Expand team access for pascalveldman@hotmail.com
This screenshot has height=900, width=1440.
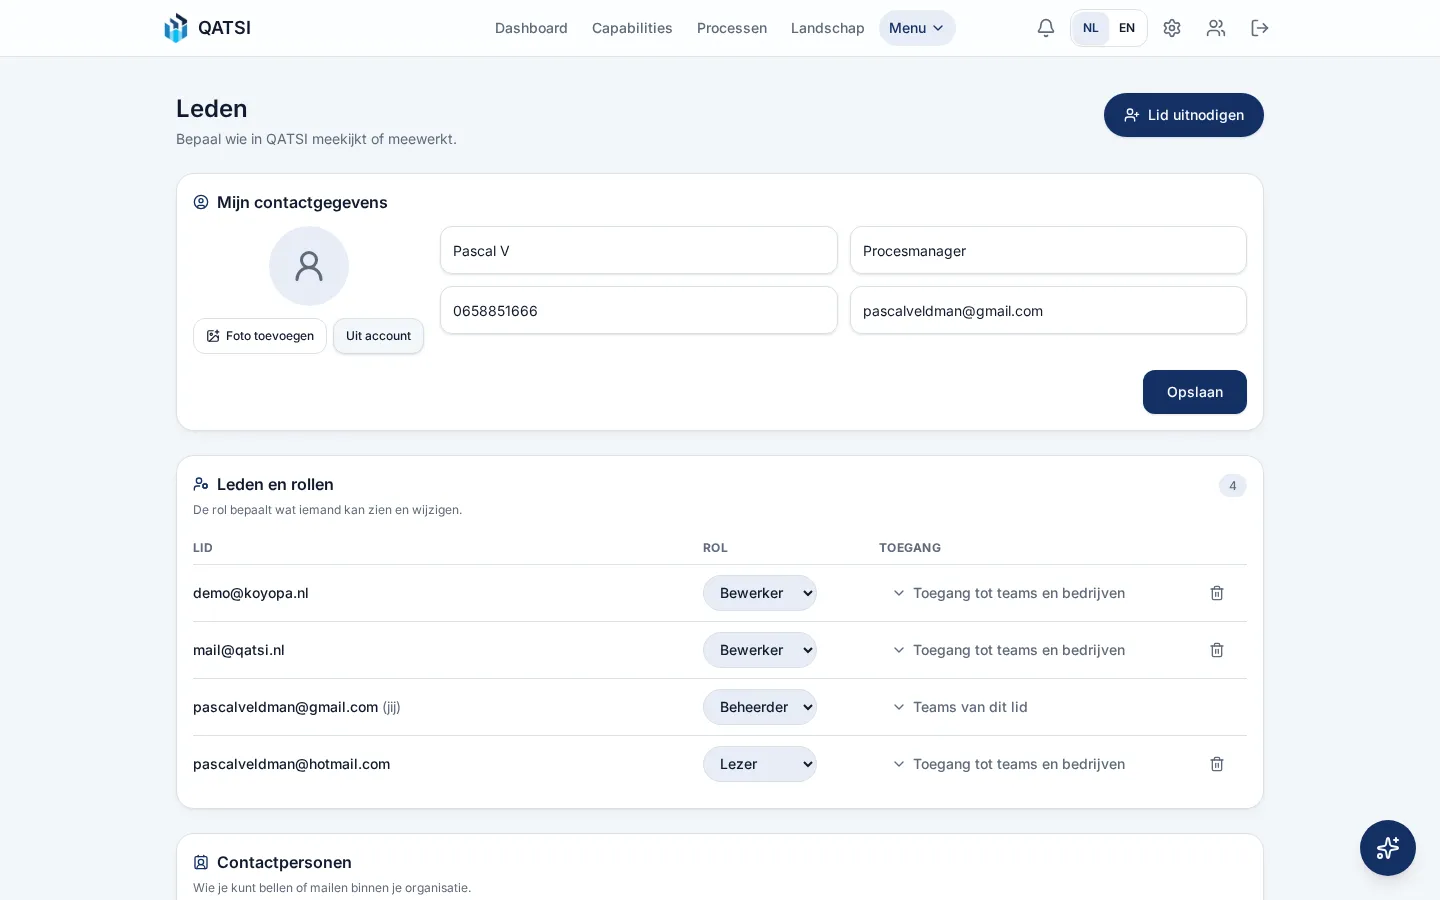click(1009, 764)
